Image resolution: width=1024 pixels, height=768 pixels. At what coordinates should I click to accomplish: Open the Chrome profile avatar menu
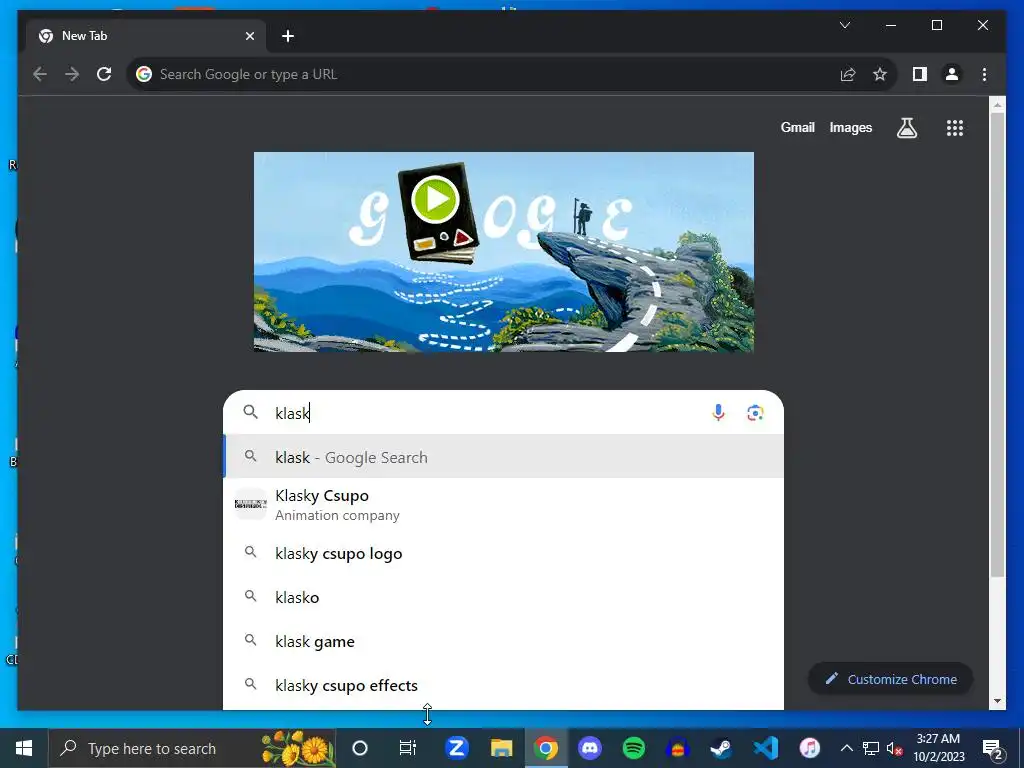(x=952, y=74)
